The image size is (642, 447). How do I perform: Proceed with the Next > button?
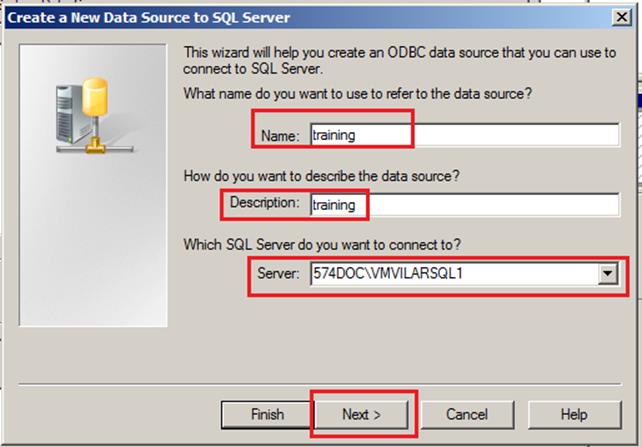[x=362, y=414]
